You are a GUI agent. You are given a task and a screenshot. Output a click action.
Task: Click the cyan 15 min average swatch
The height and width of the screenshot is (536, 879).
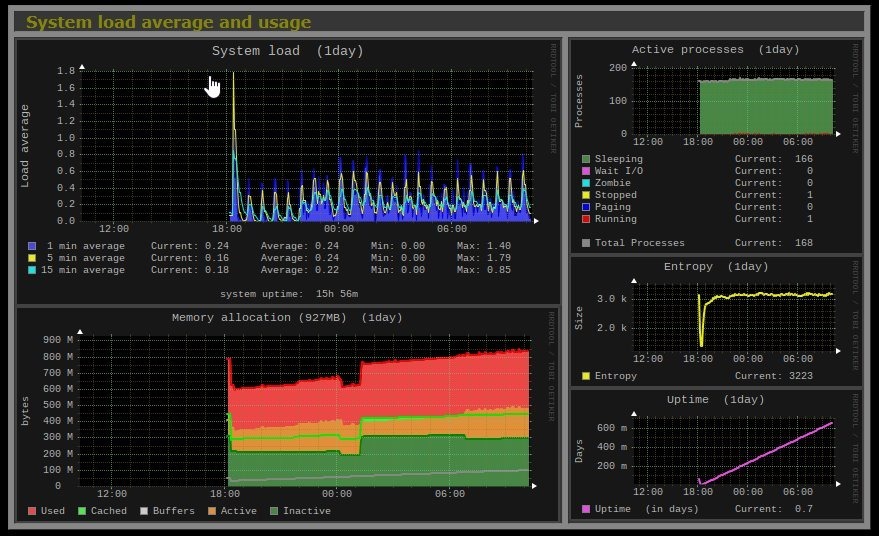click(x=33, y=270)
